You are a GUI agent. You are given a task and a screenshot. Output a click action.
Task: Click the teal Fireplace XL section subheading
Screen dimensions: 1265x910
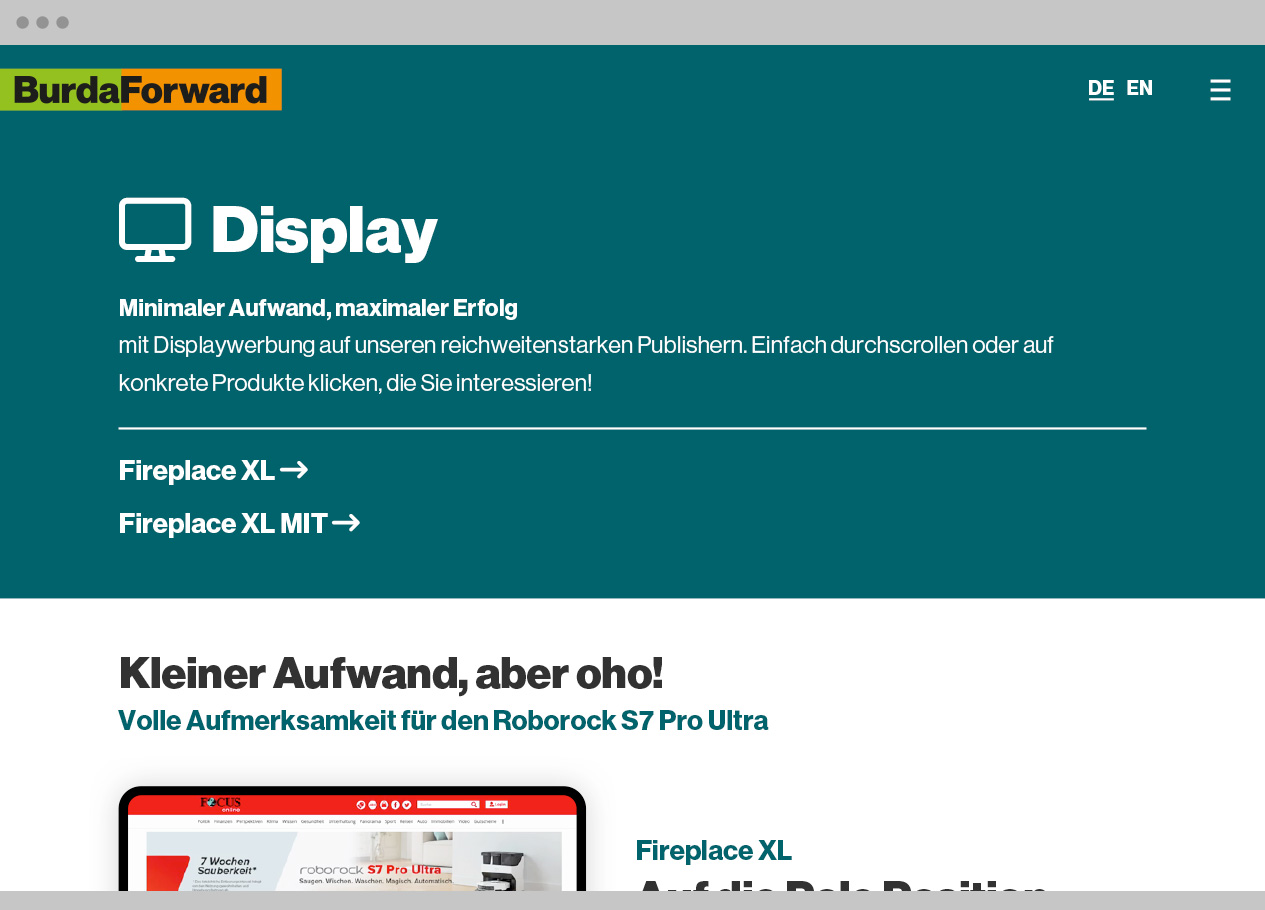(x=713, y=850)
